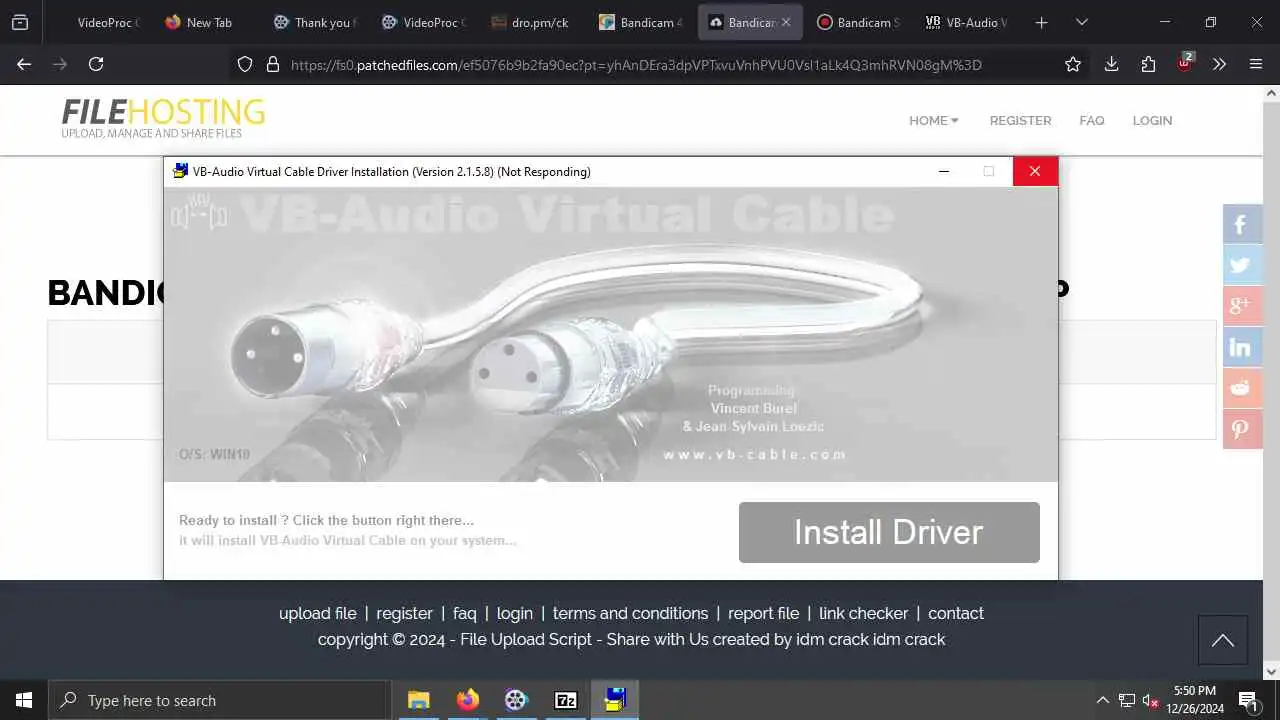Close the active Bandicam tab
The image size is (1280, 720).
click(x=786, y=22)
